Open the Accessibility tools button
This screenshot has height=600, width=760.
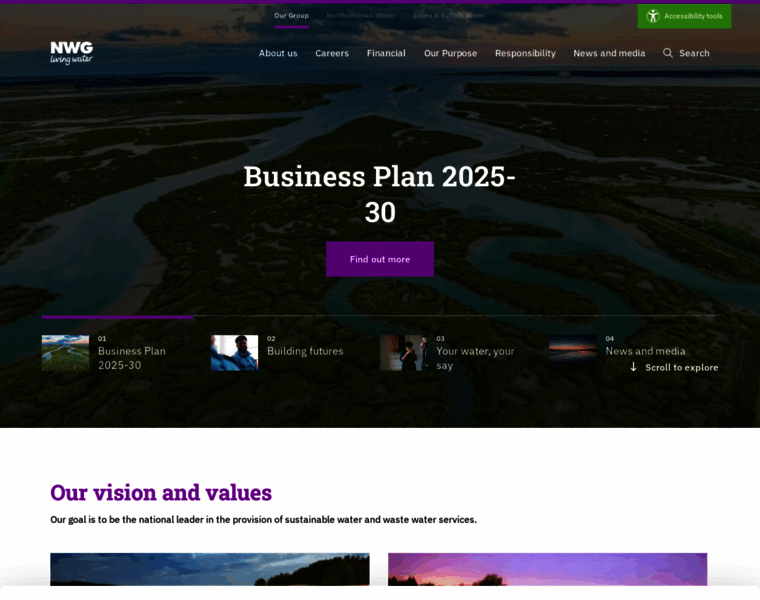[684, 16]
